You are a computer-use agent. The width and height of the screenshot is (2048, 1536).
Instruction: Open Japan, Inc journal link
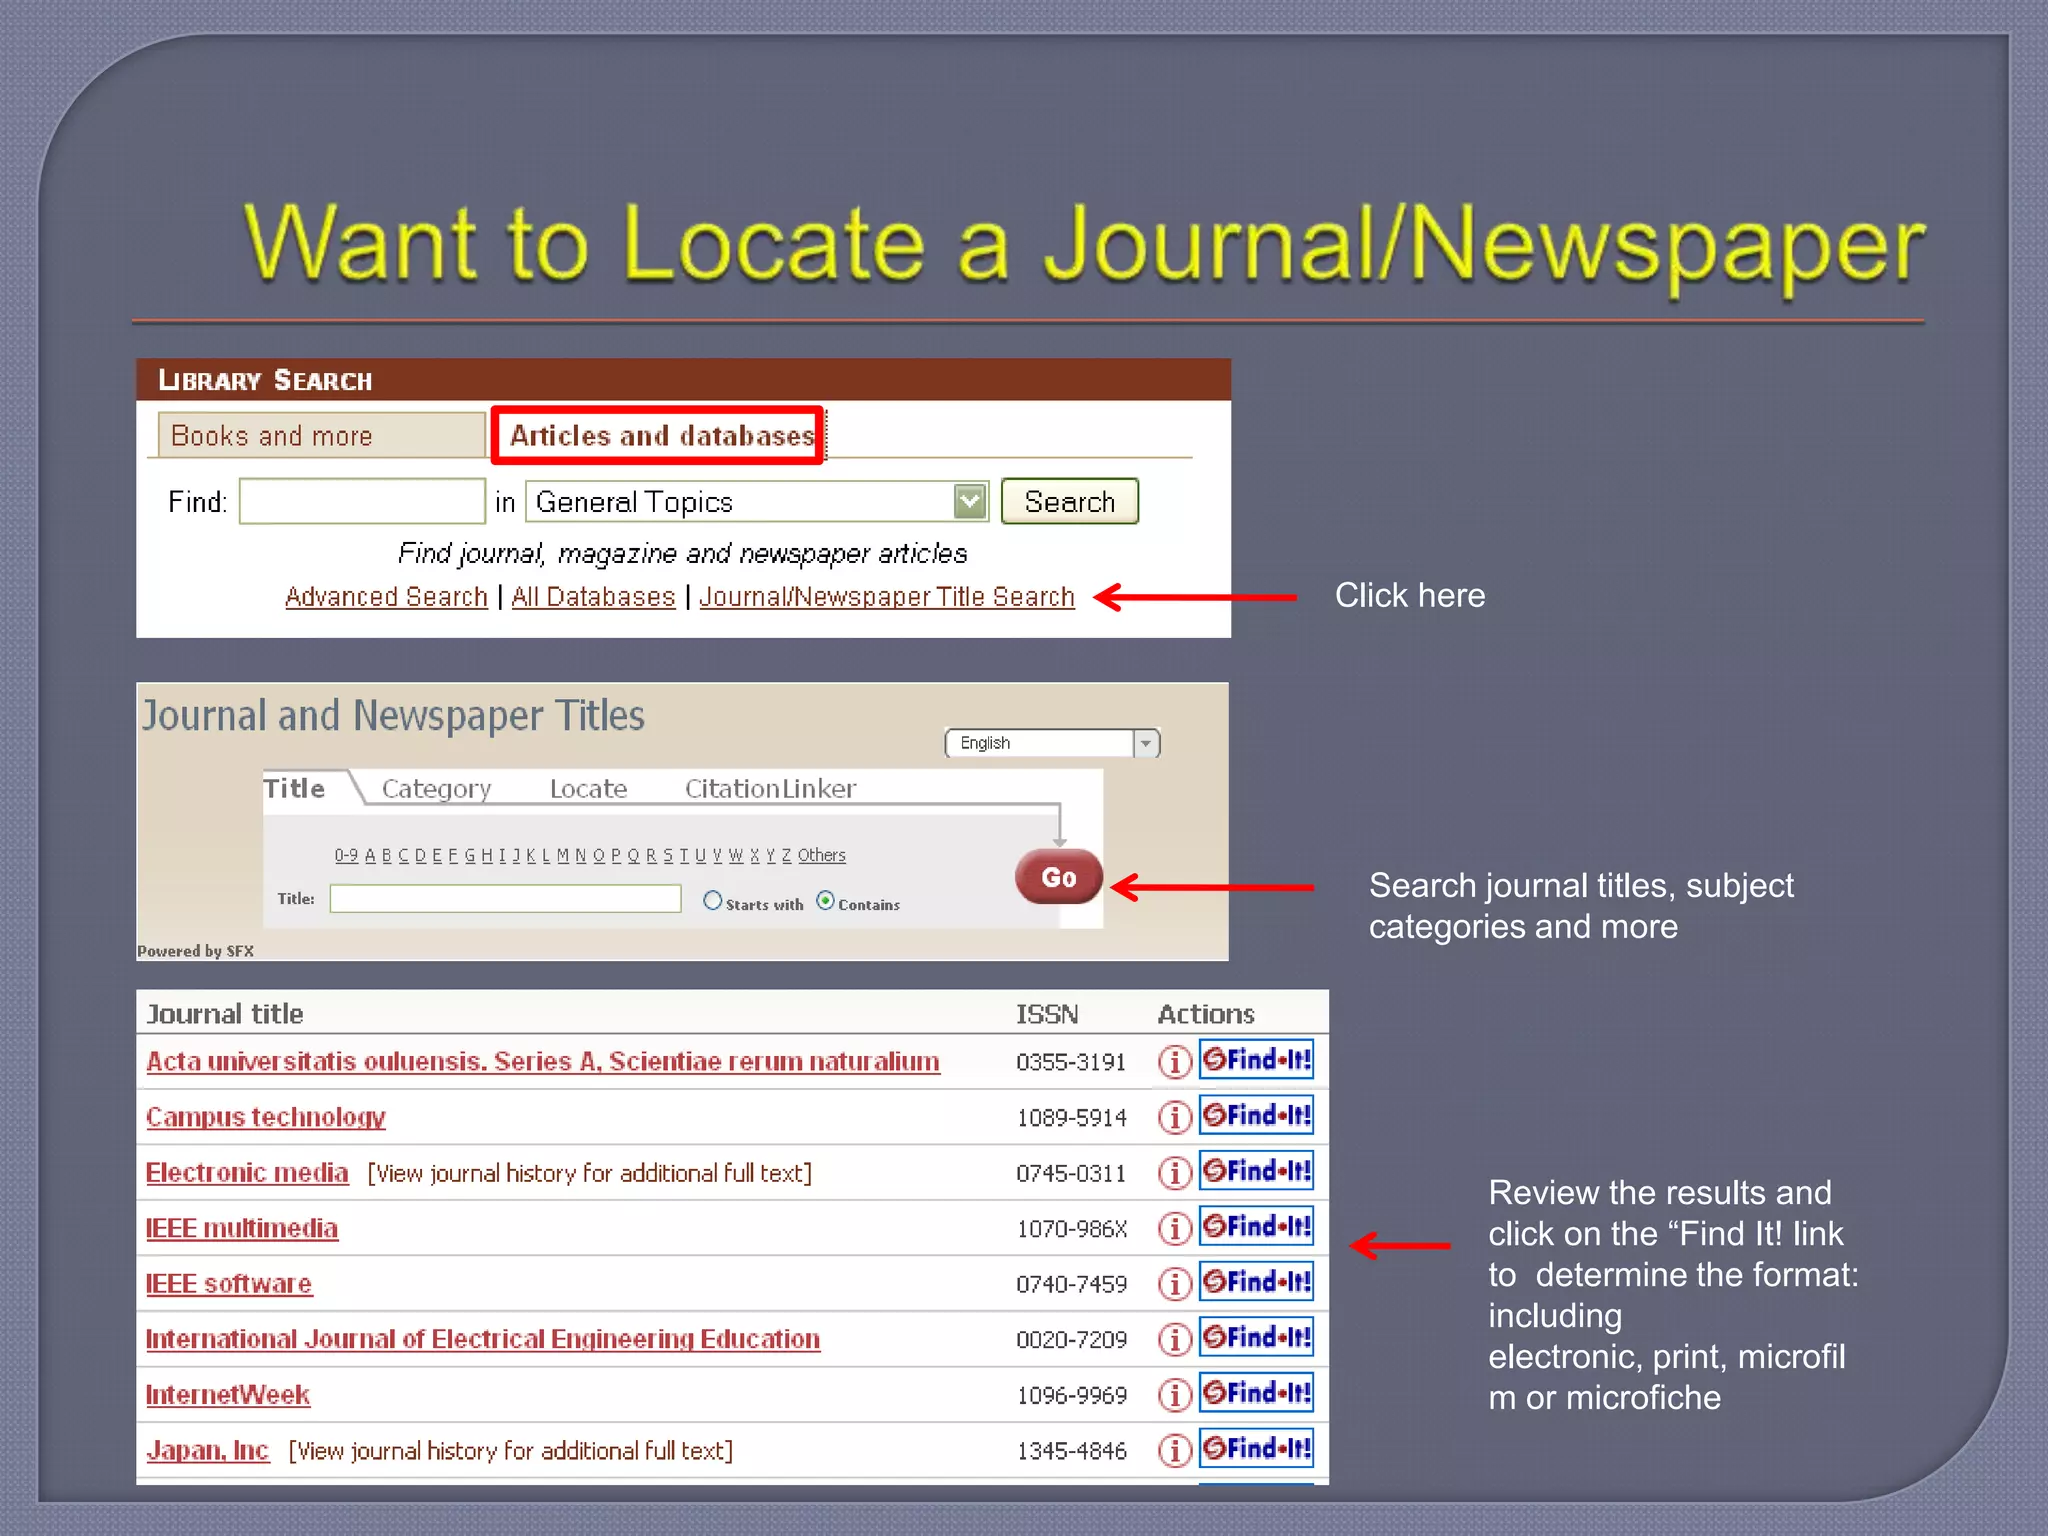(208, 1450)
